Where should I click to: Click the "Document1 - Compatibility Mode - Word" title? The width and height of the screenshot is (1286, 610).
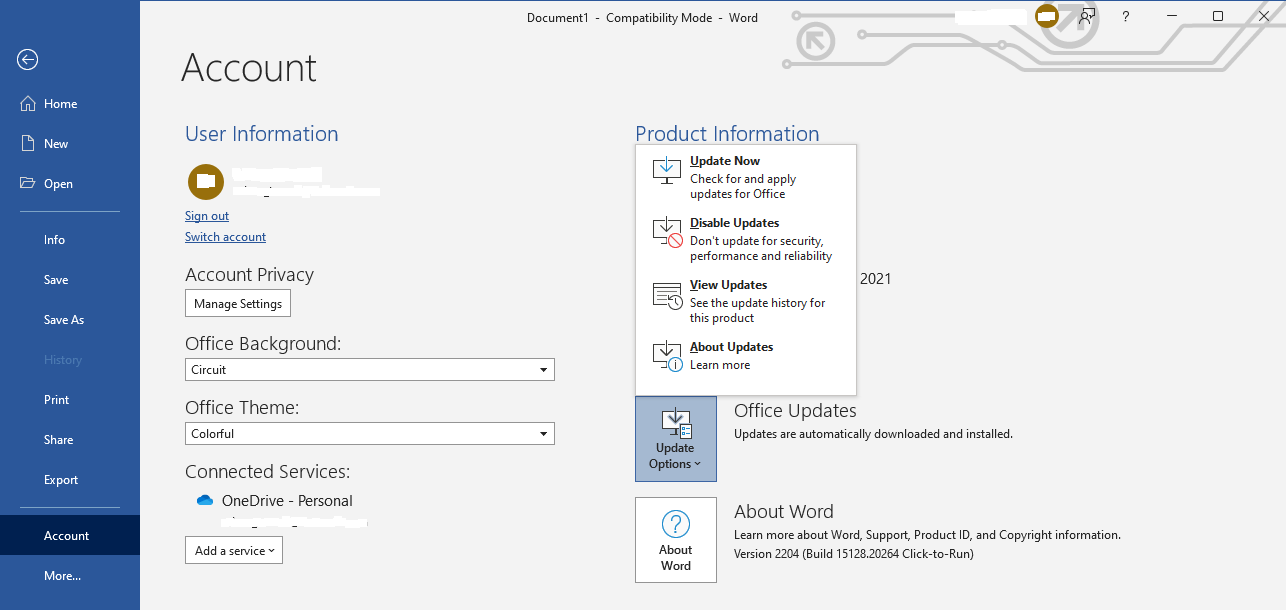pos(642,17)
